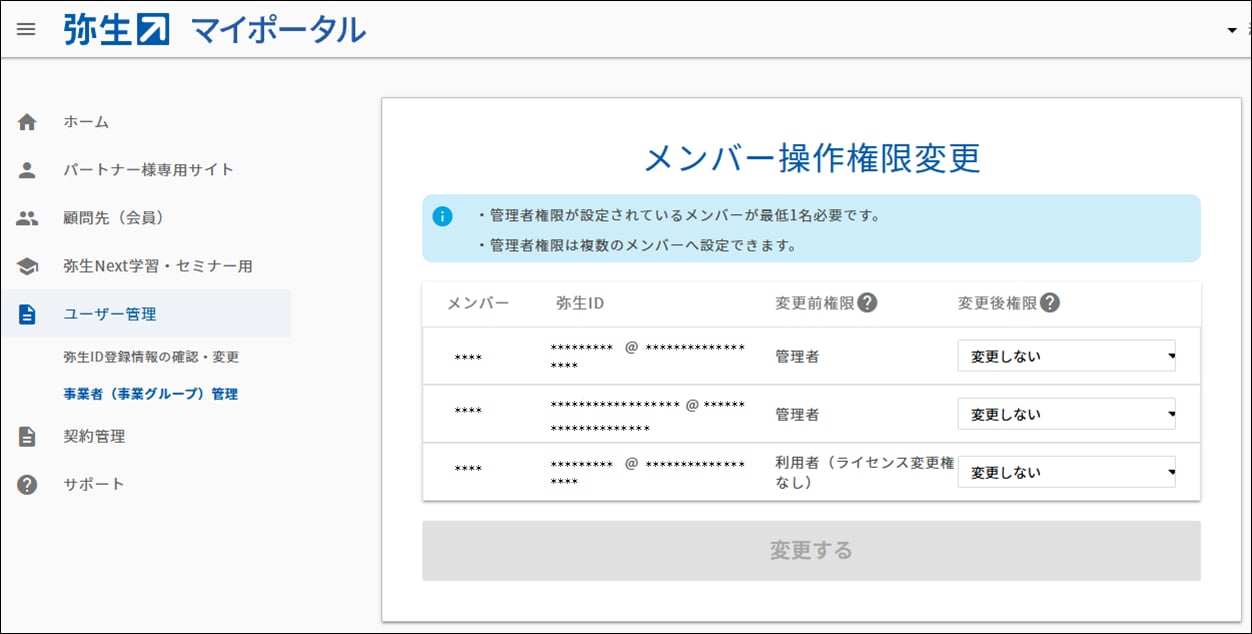This screenshot has height=634, width=1252.
Task: Click help icon next to 変更後権限
Action: (x=1050, y=303)
